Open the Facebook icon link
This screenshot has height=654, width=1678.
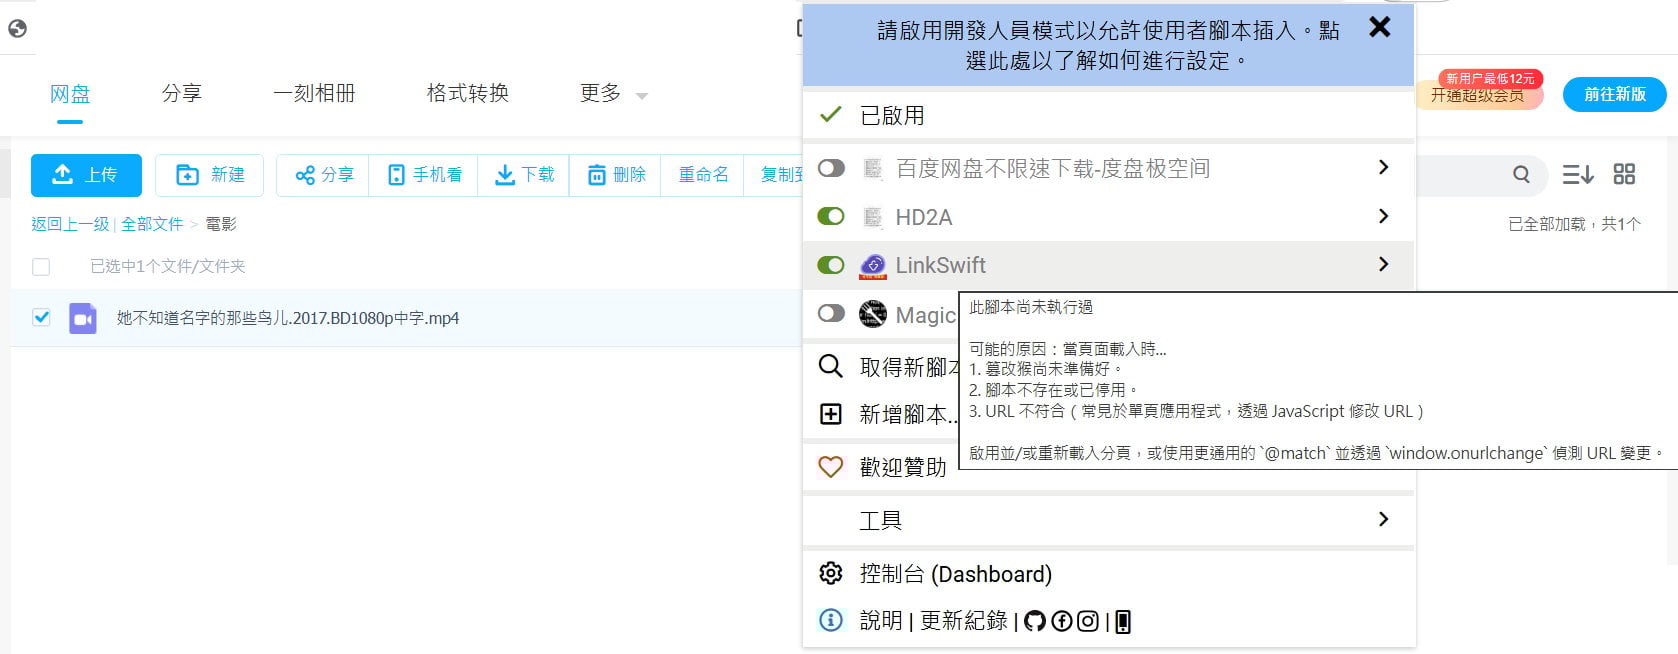tap(1062, 621)
